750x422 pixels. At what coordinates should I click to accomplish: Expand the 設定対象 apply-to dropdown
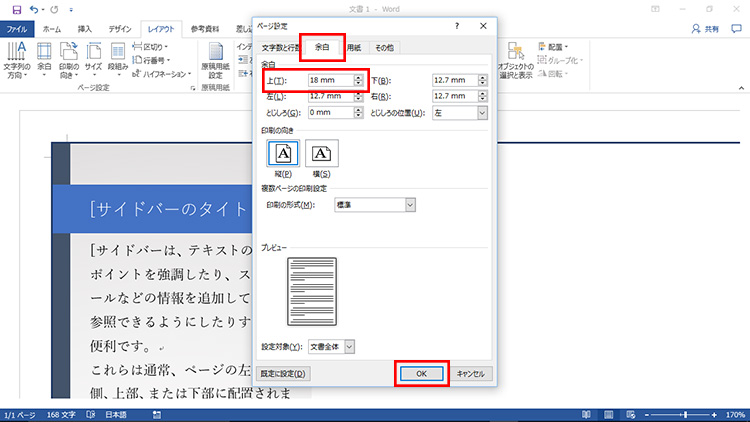(349, 346)
